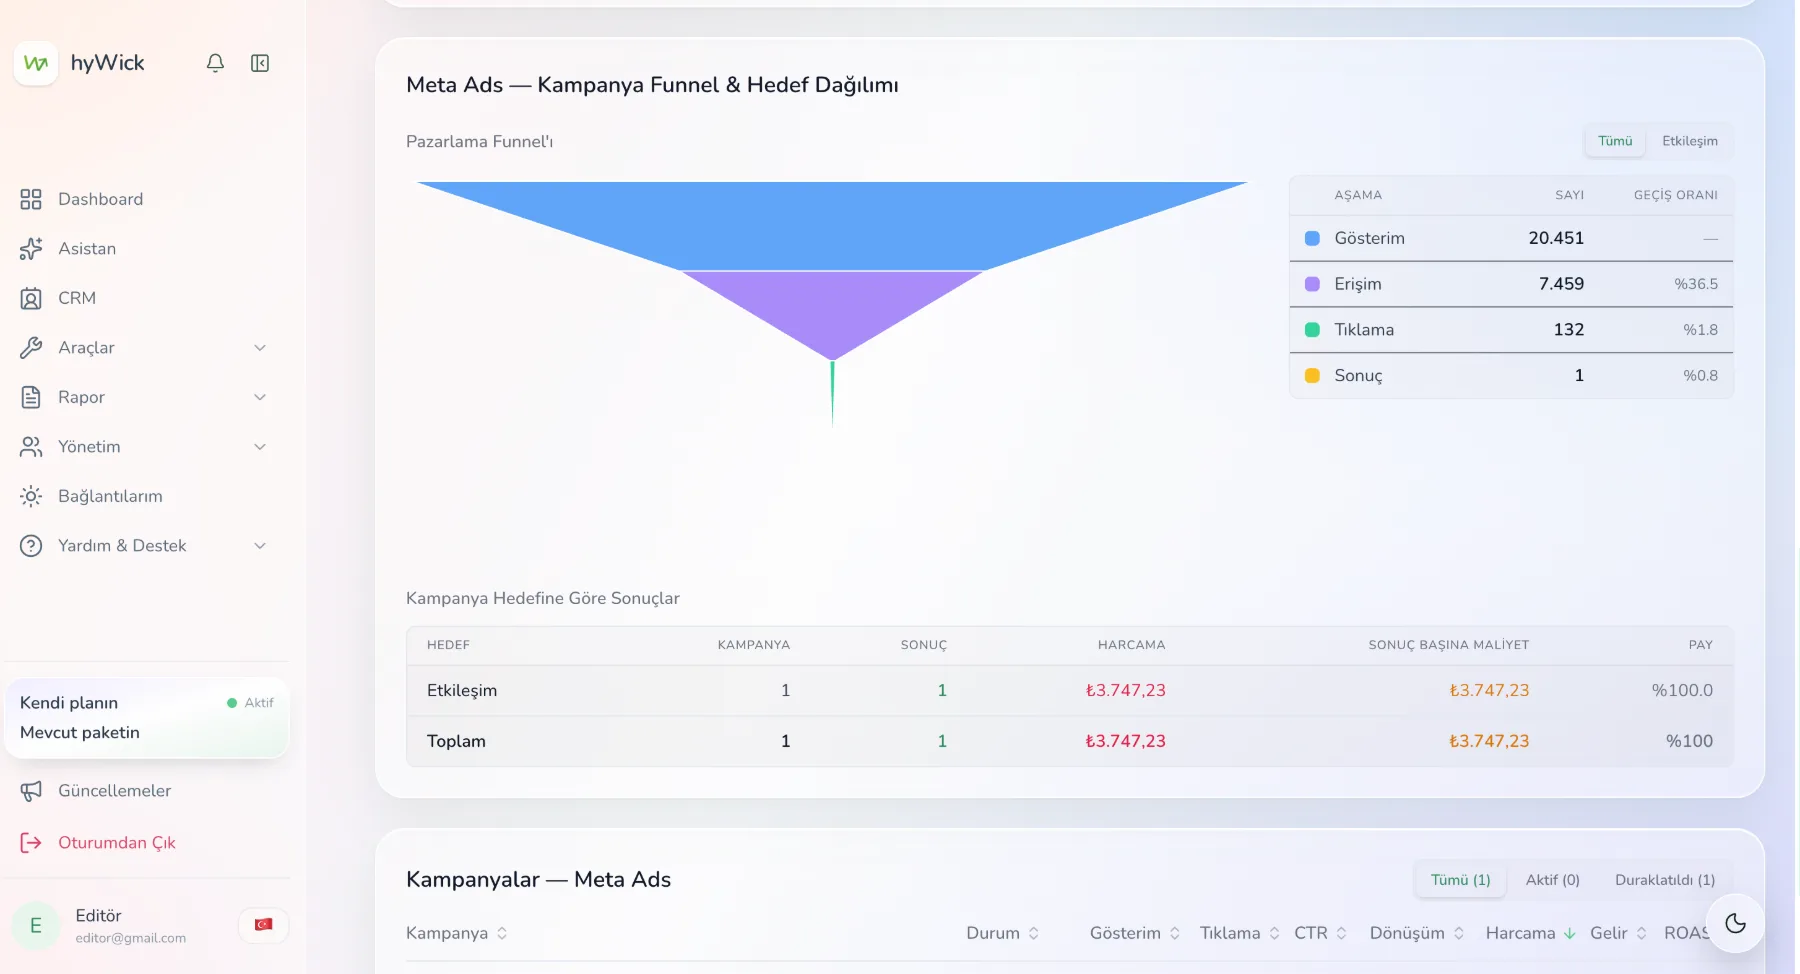Viewport: 1800px width, 974px height.
Task: Toggle dark mode moon button
Action: 1735,923
